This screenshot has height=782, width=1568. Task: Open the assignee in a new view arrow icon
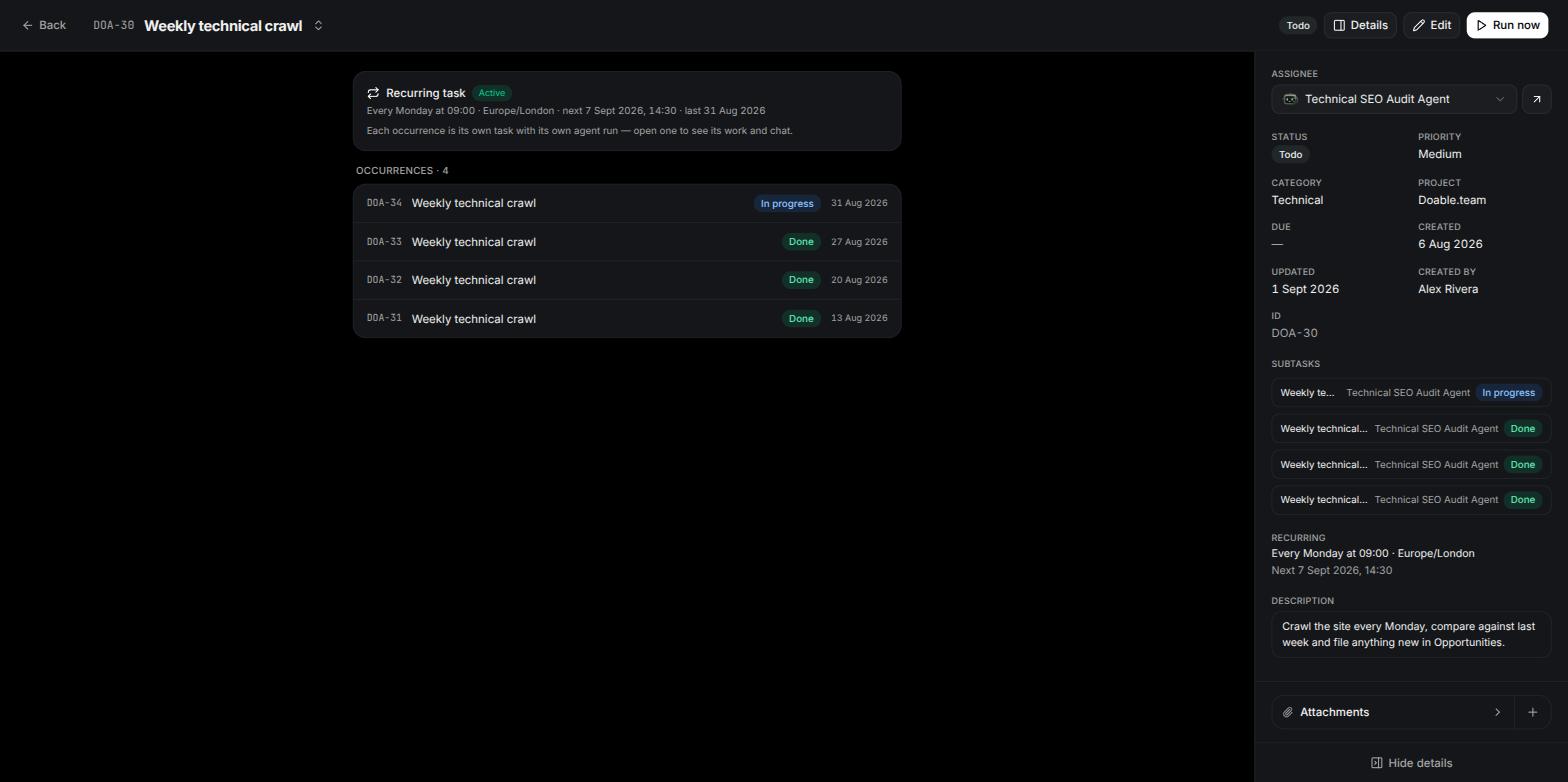1536,99
